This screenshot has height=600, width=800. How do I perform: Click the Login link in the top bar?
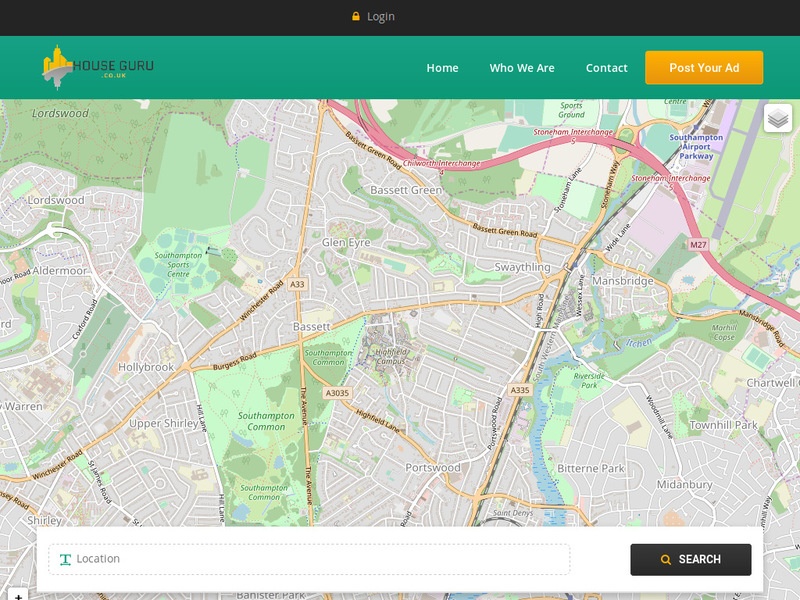(x=381, y=16)
